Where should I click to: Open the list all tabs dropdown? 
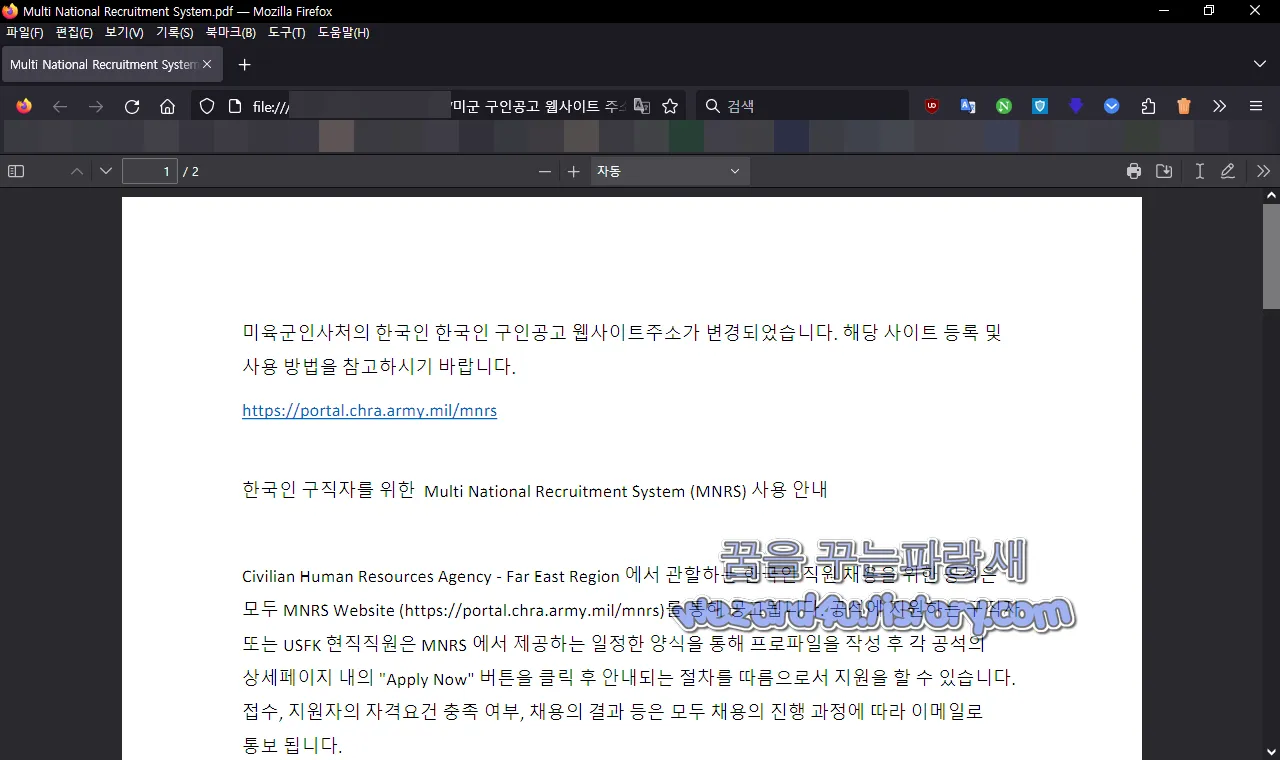pyautogui.click(x=1259, y=64)
